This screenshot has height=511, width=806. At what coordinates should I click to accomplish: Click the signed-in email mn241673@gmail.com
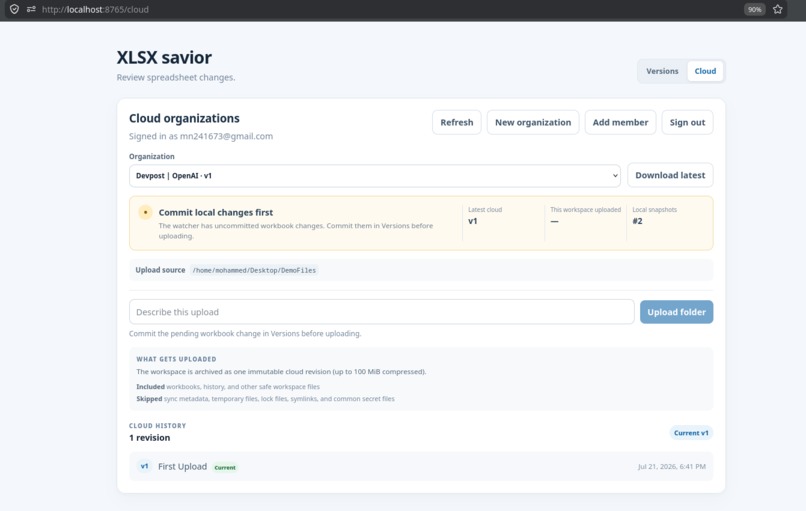[226, 136]
